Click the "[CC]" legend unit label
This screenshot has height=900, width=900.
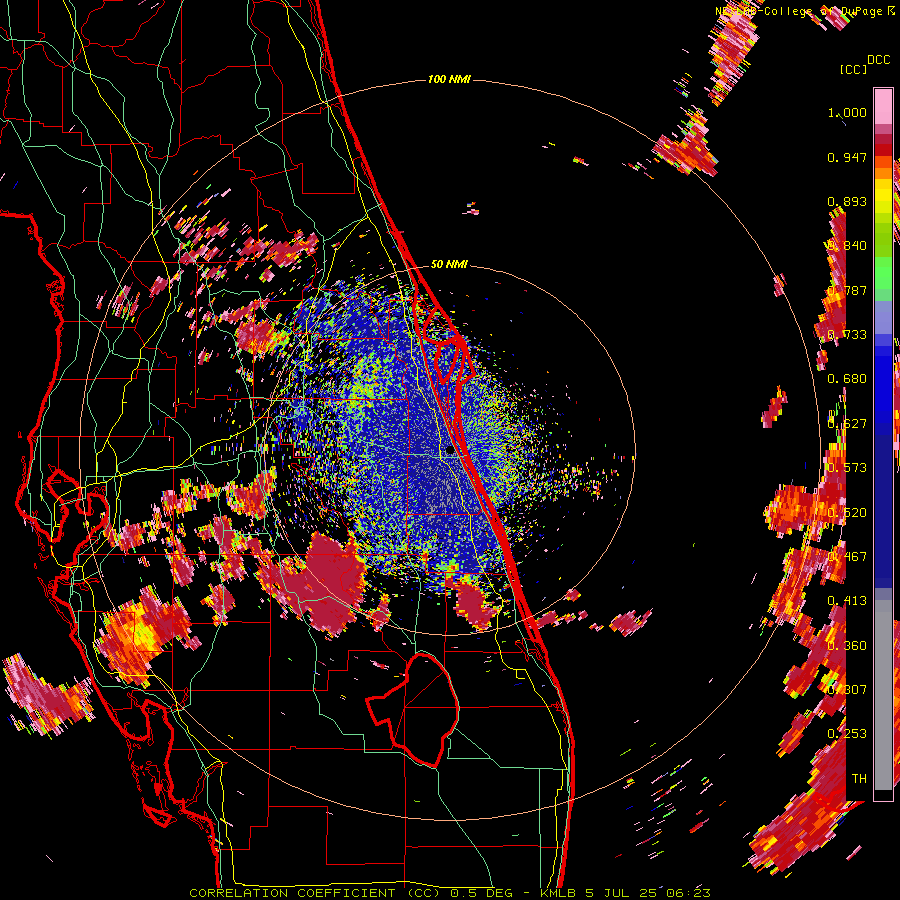[853, 69]
